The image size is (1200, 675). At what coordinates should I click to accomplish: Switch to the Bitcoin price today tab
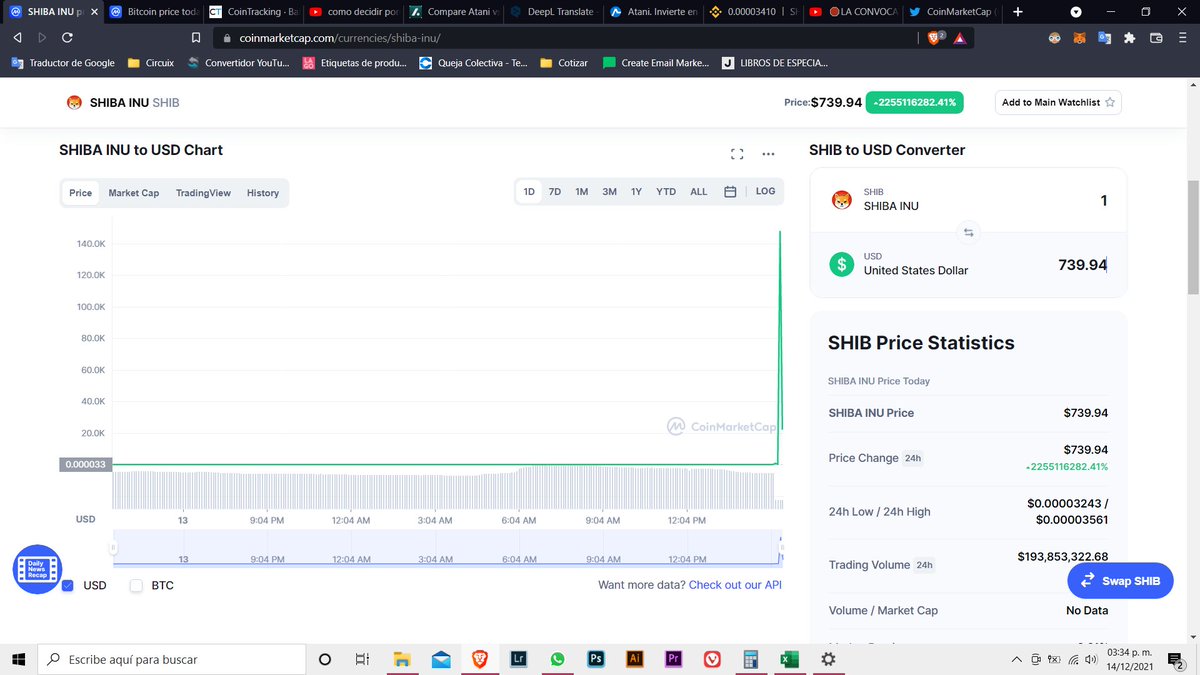[x=152, y=12]
